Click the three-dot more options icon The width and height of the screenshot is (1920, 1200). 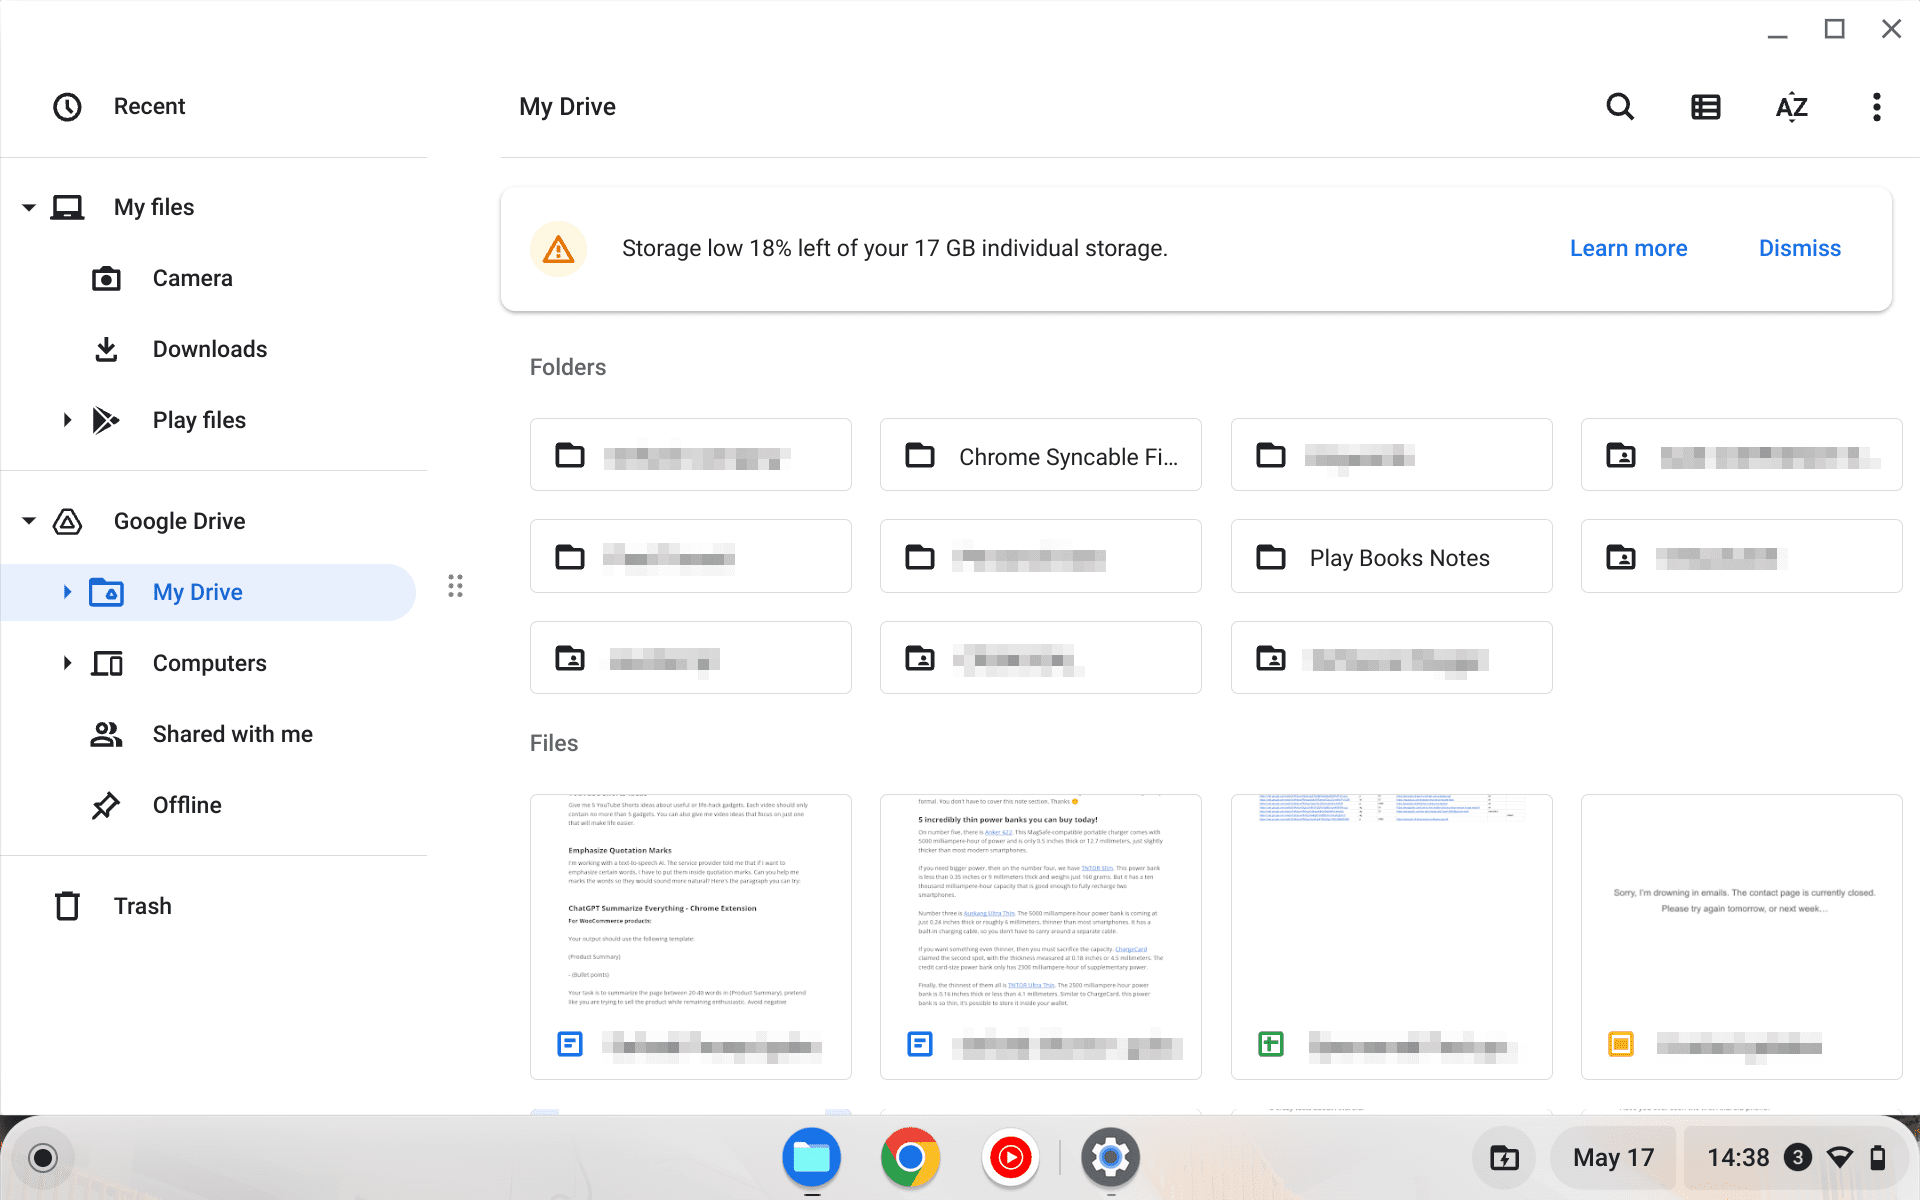1877,106
